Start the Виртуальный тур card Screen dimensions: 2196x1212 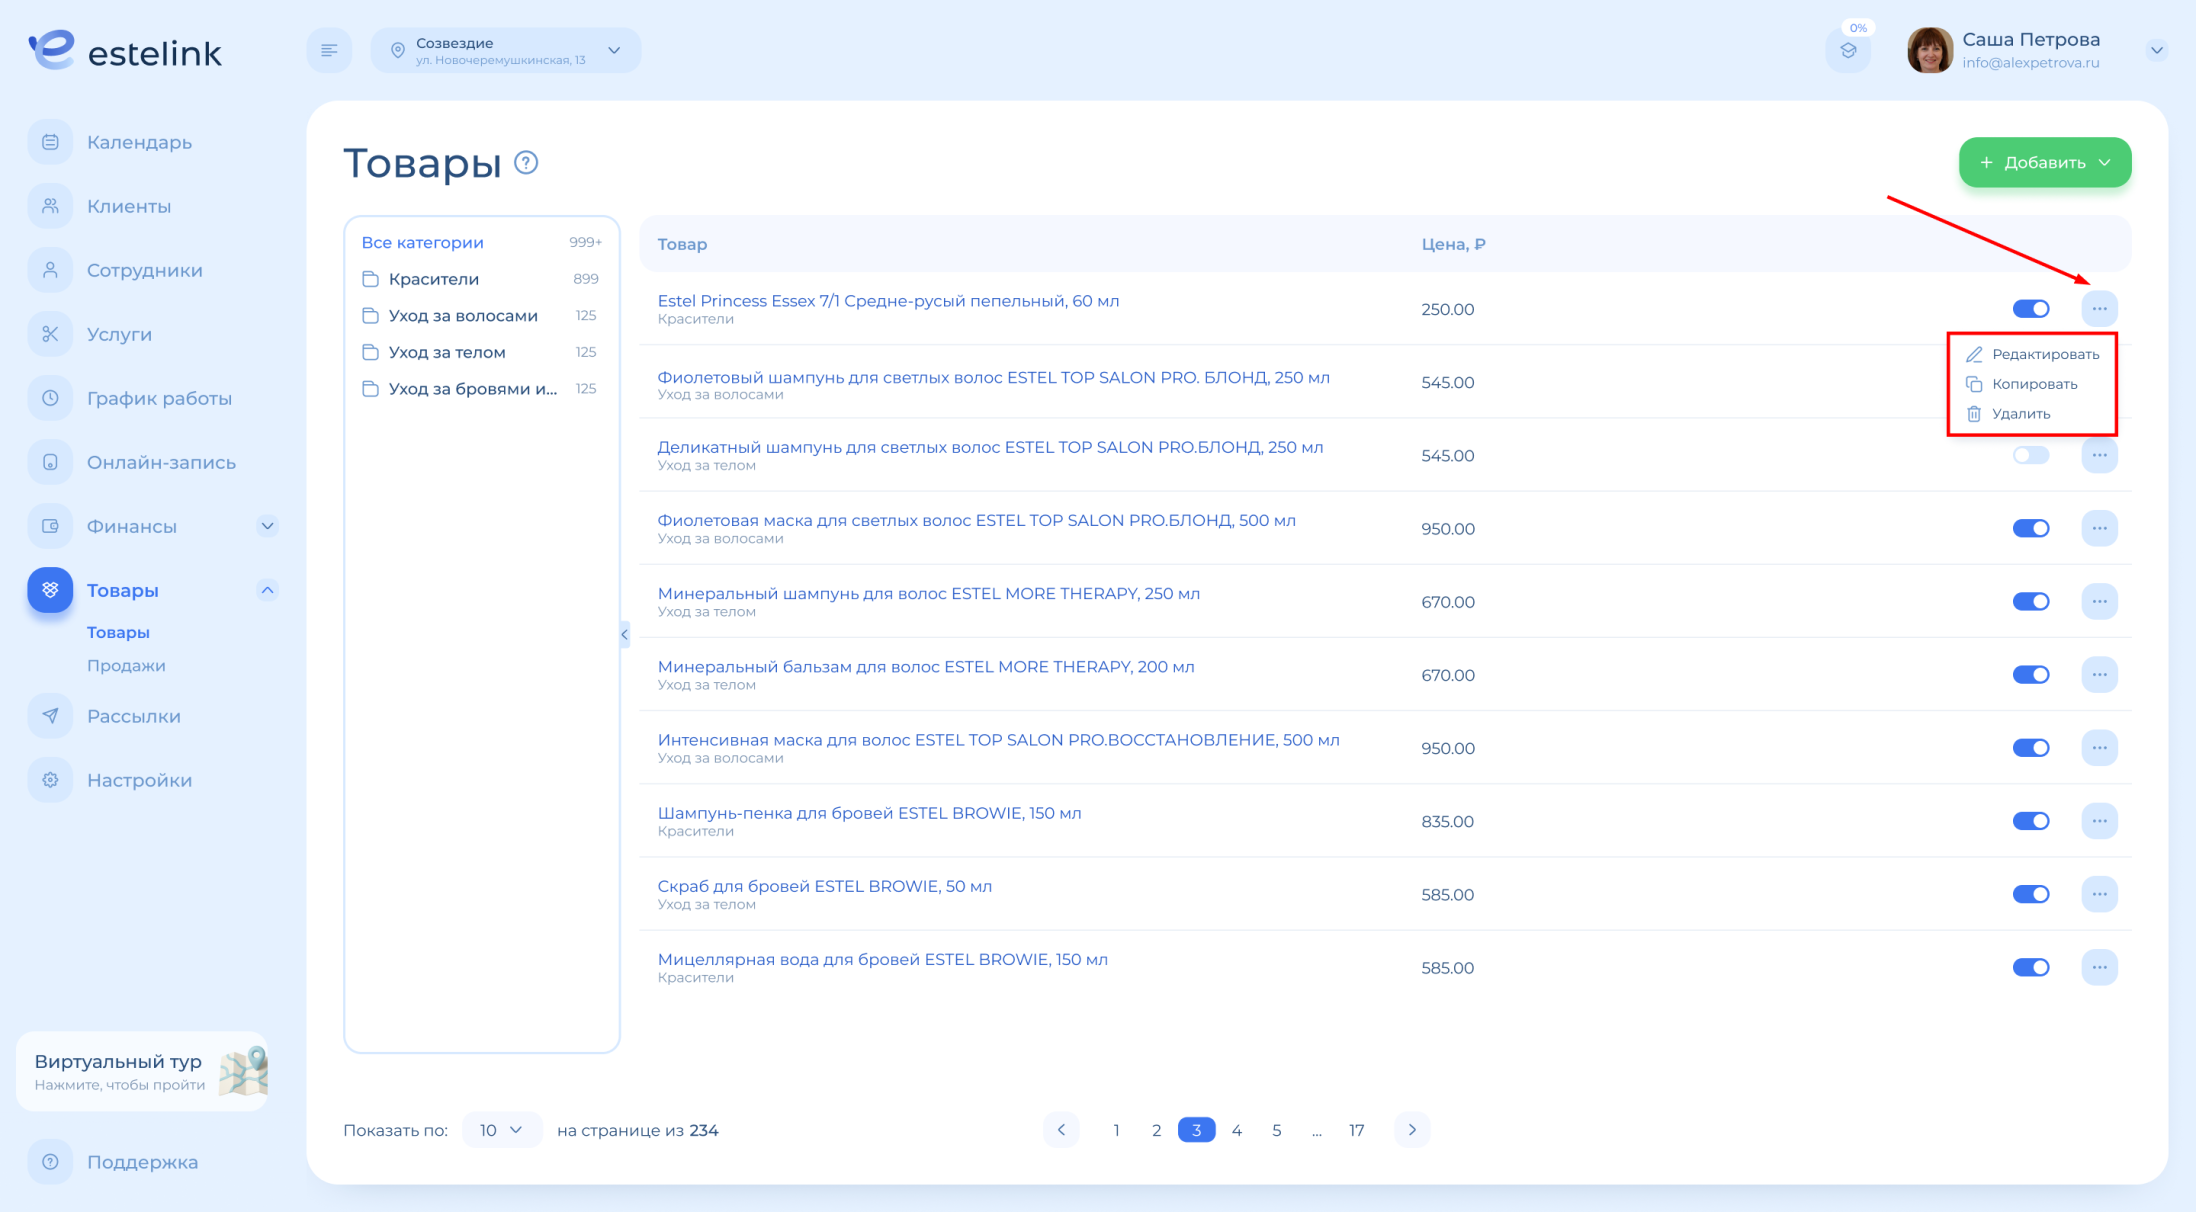coord(142,1071)
